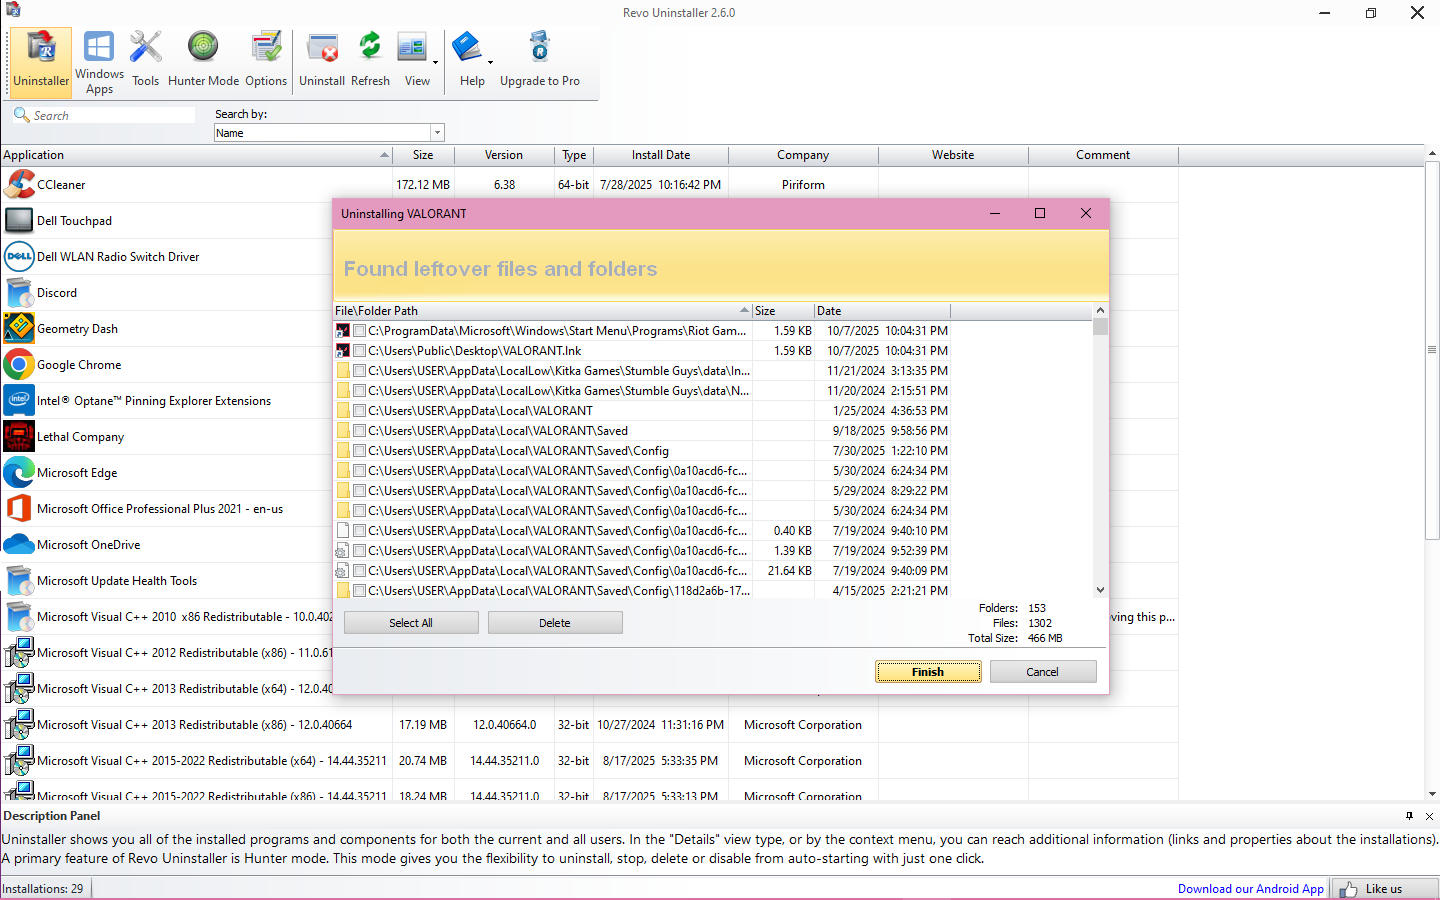The width and height of the screenshot is (1440, 900).
Task: Click the leftover list scroll up arrow
Action: tap(1100, 310)
